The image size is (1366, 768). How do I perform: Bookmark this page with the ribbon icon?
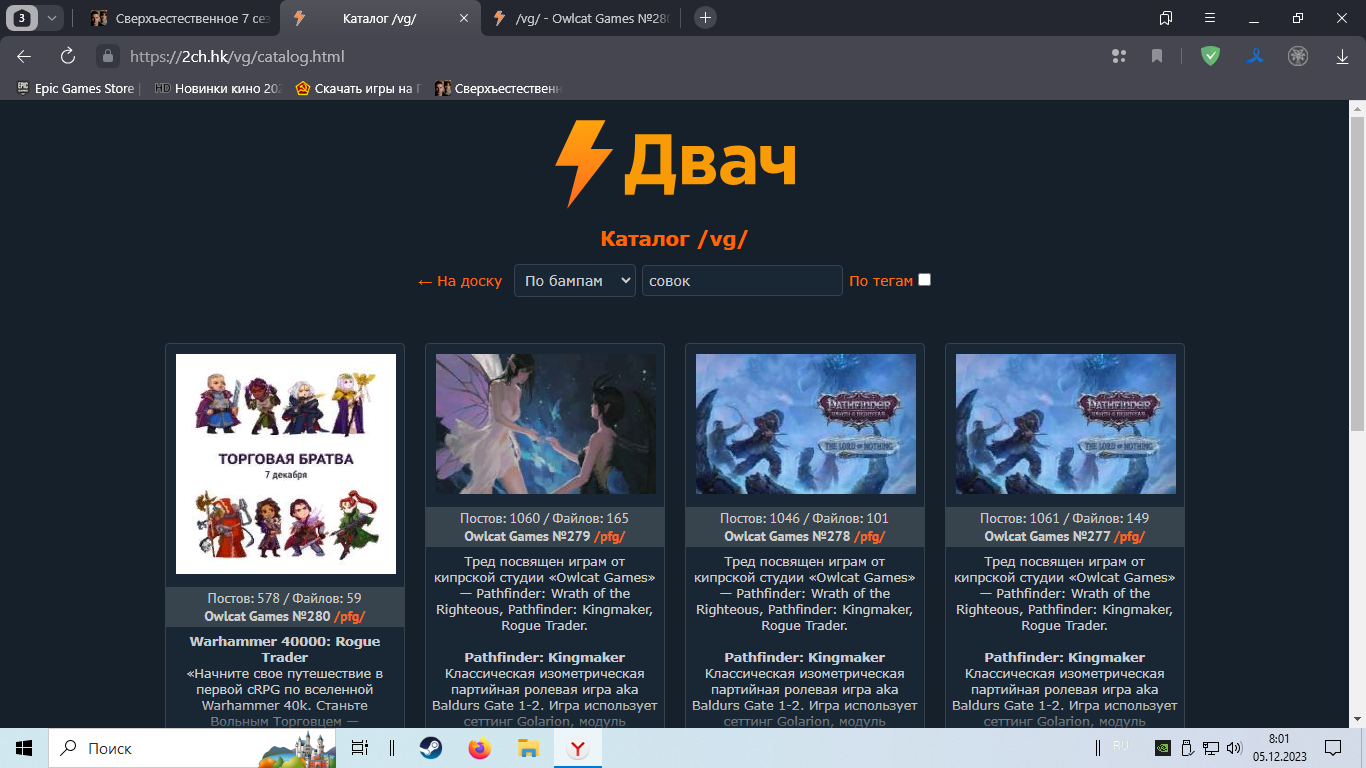[1157, 57]
